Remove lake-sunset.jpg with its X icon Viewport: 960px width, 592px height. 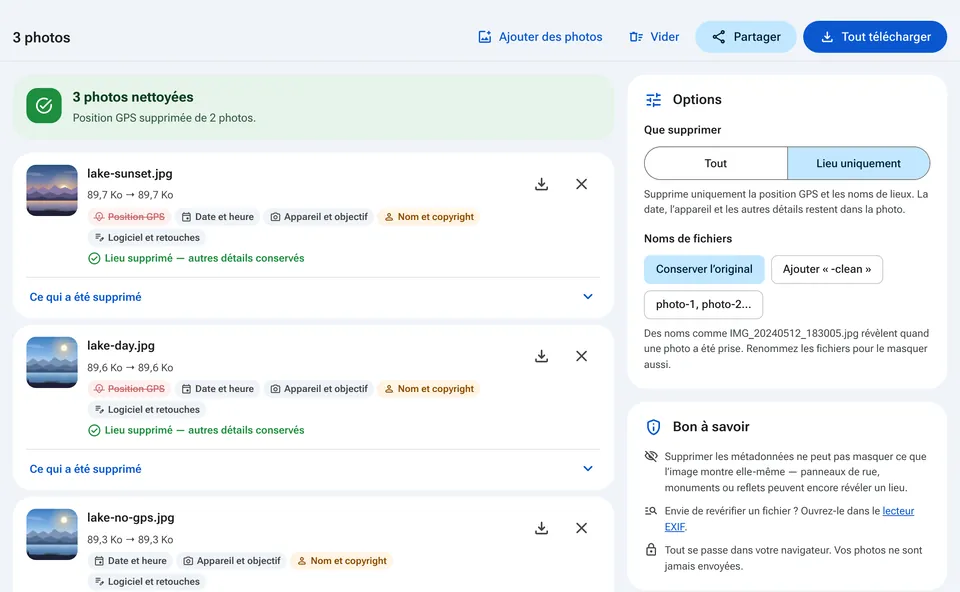coord(582,184)
